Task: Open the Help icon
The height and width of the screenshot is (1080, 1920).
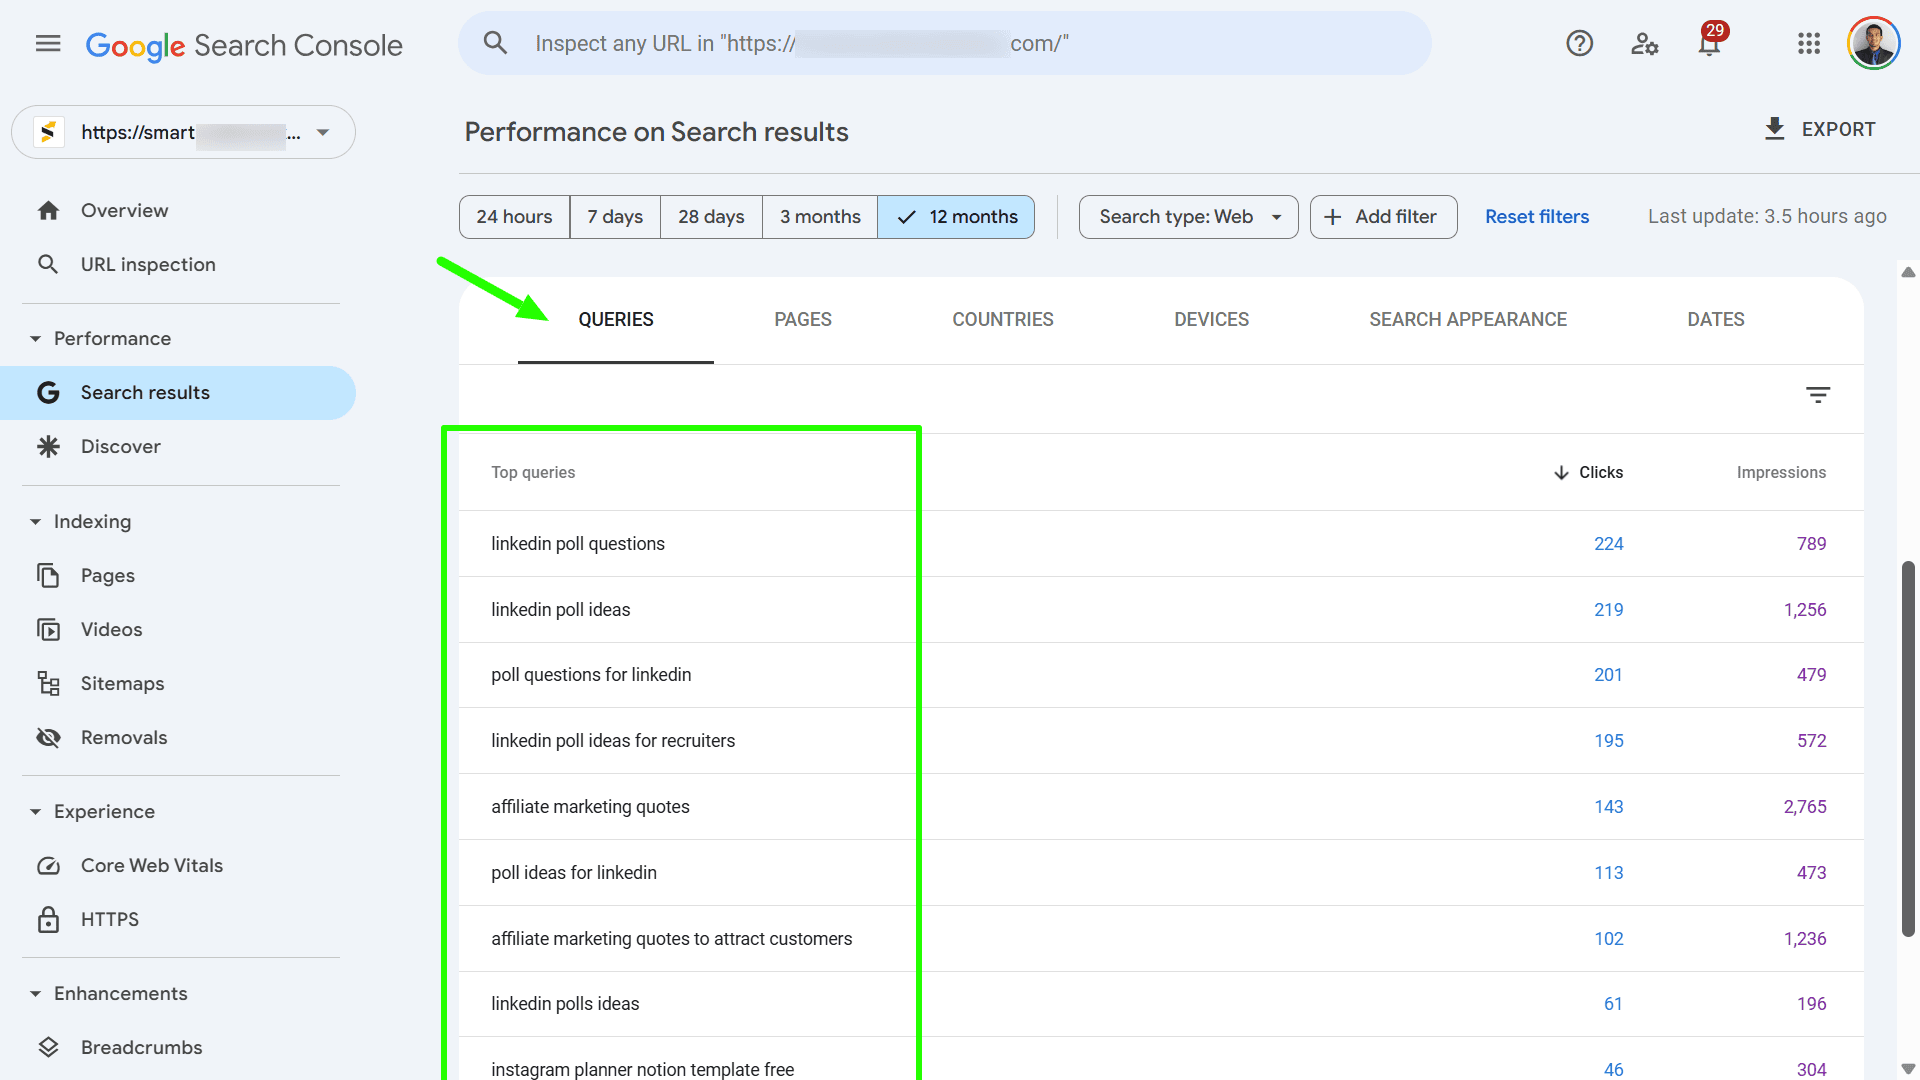Action: (1579, 44)
